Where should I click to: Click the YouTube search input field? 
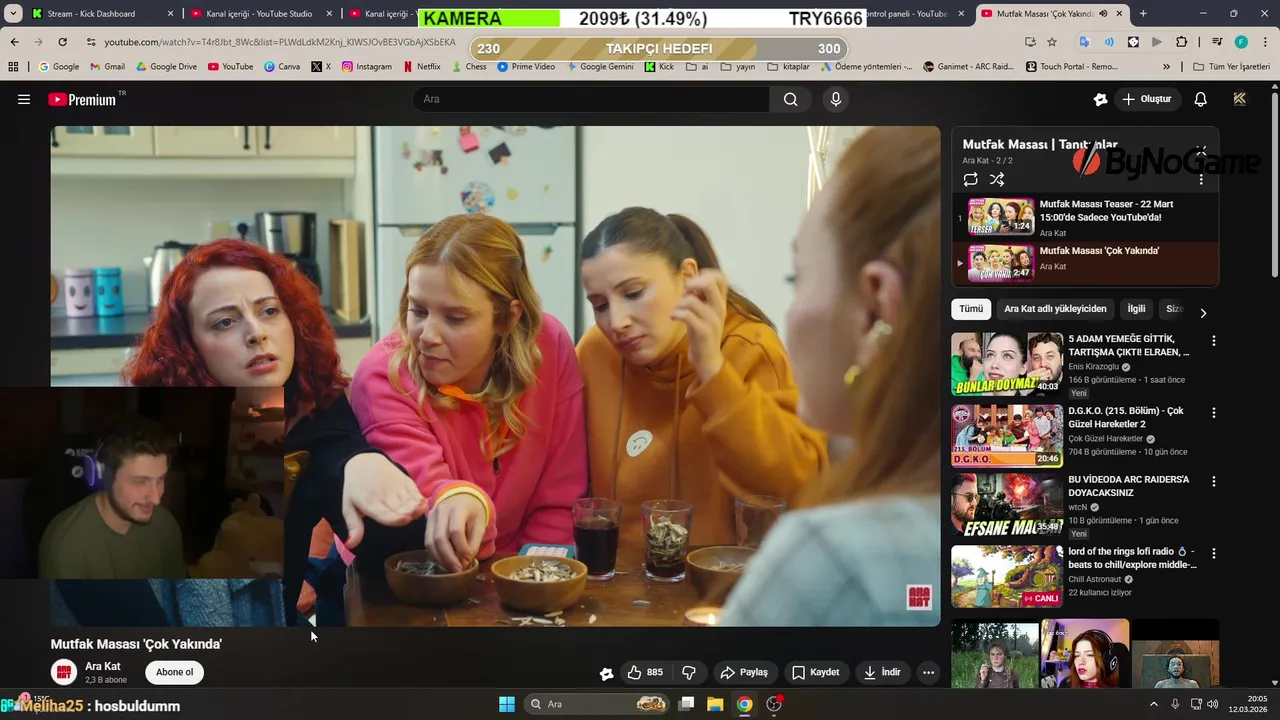coord(590,99)
